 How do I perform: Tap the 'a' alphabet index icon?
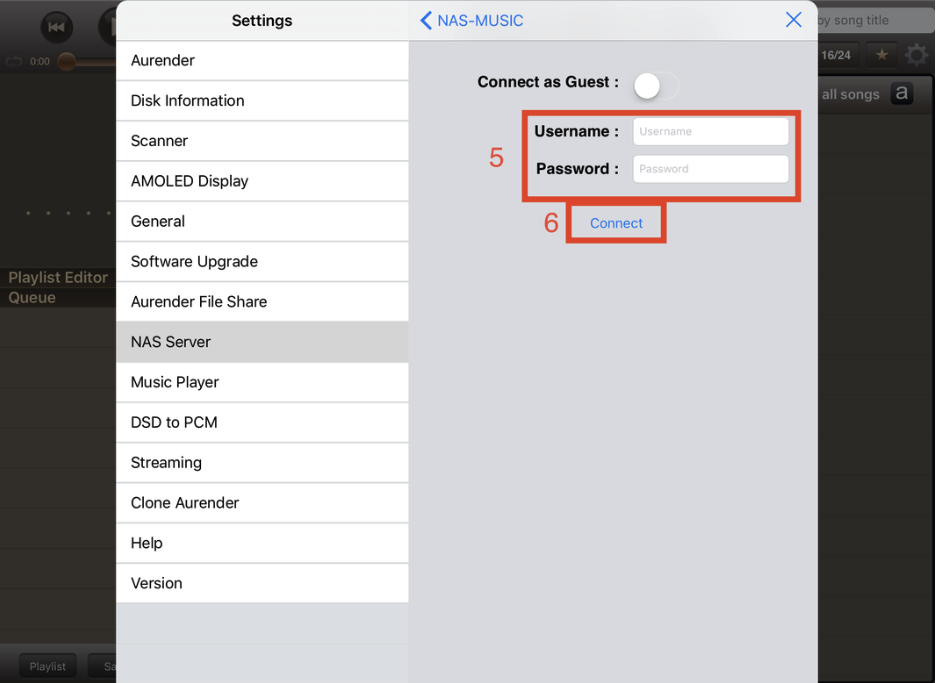click(x=902, y=94)
